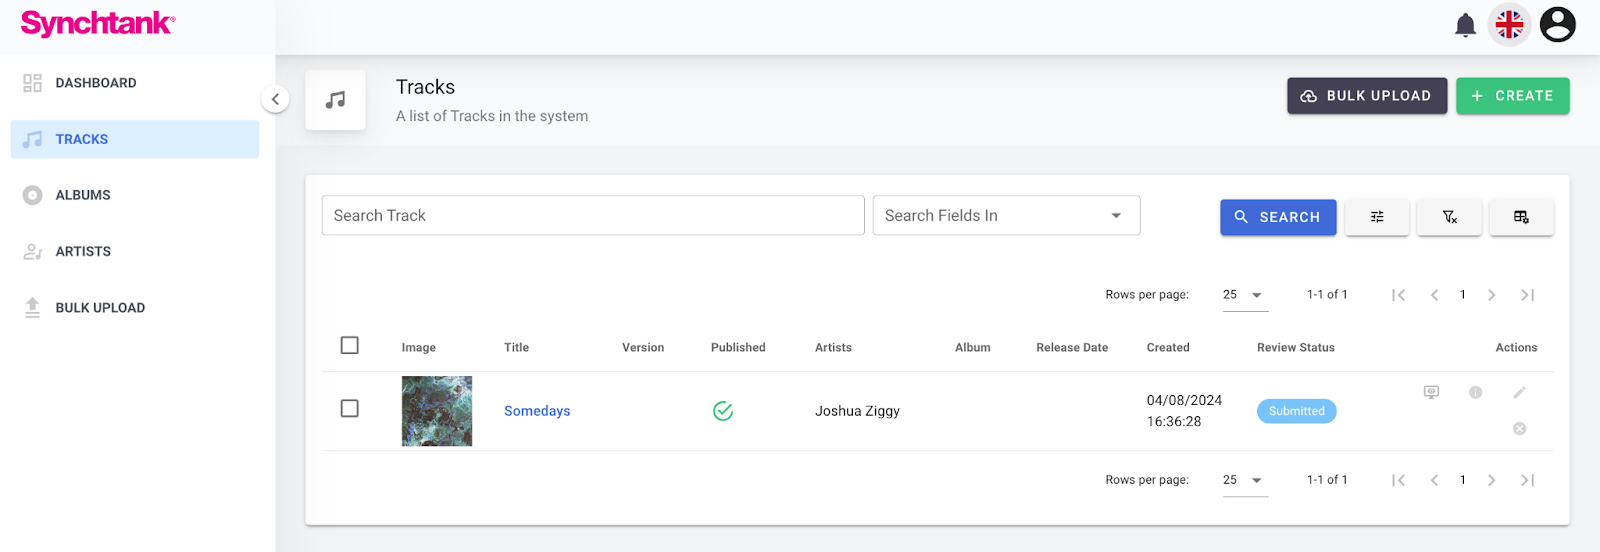This screenshot has height=552, width=1600.
Task: Open the UK flag language selector
Action: point(1509,25)
